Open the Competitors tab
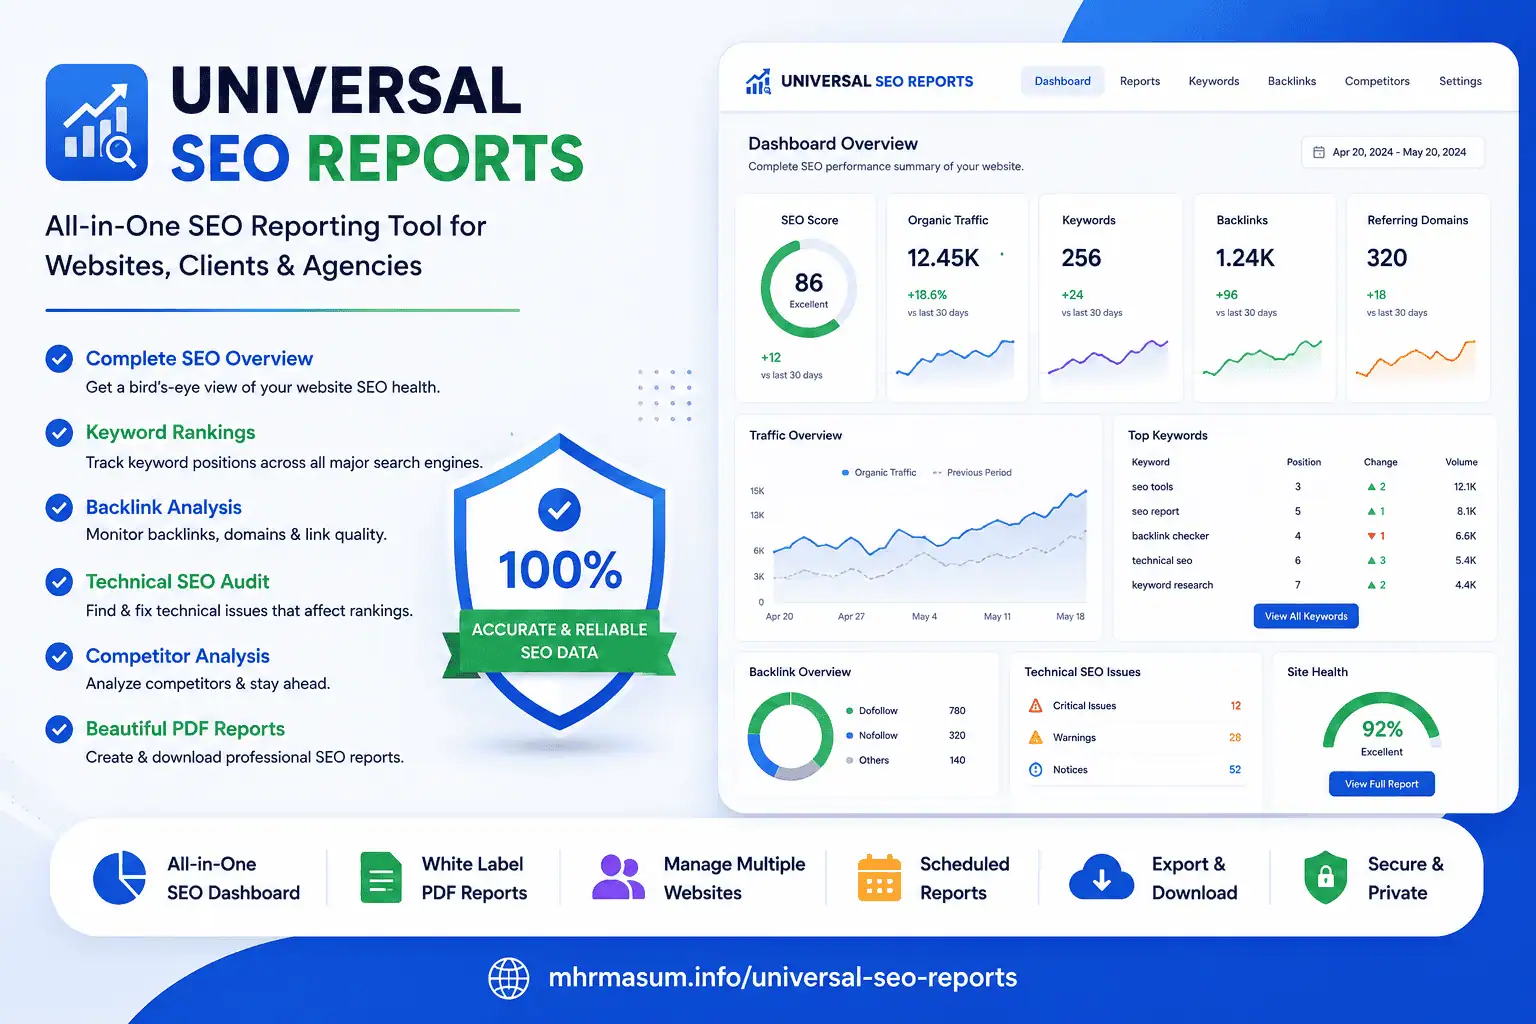 click(x=1377, y=81)
